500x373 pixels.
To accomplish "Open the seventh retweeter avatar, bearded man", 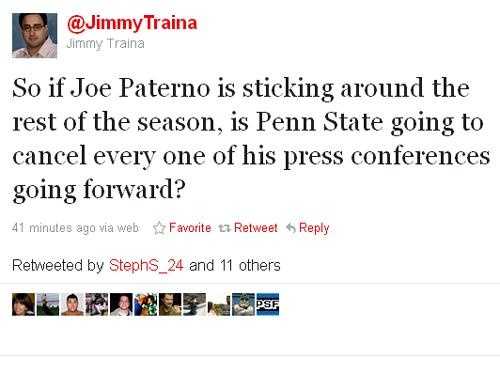I will pos(170,304).
